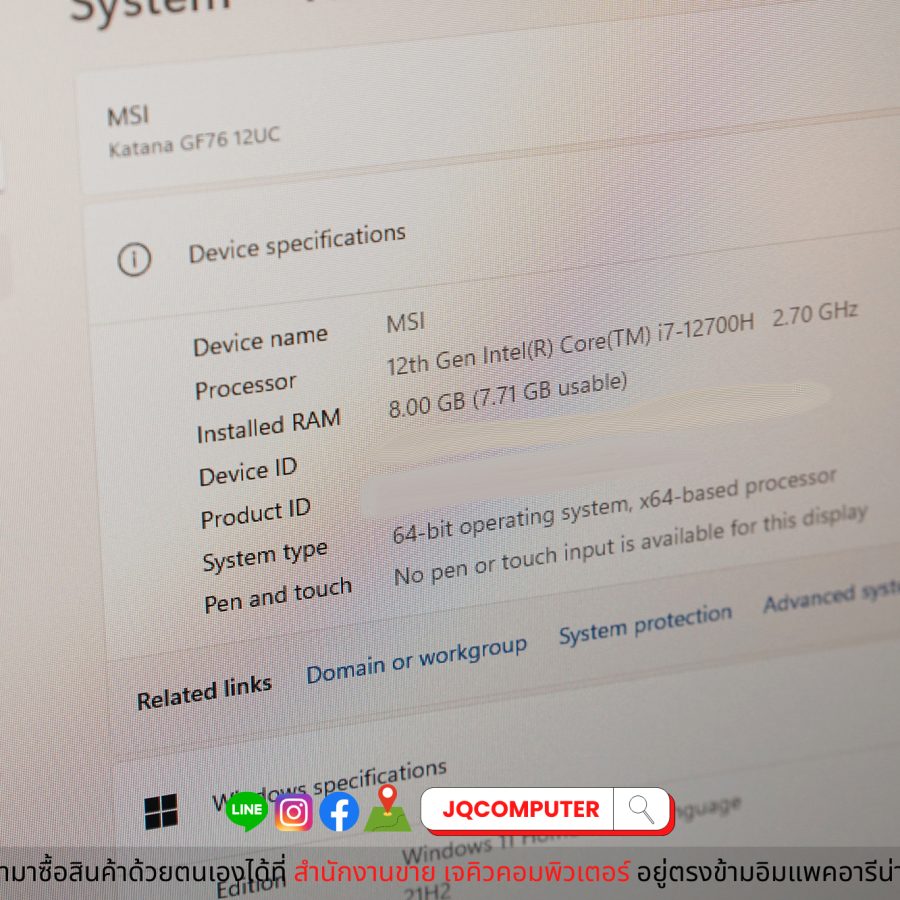Click the Processor label
This screenshot has width=900, height=900.
click(x=246, y=386)
